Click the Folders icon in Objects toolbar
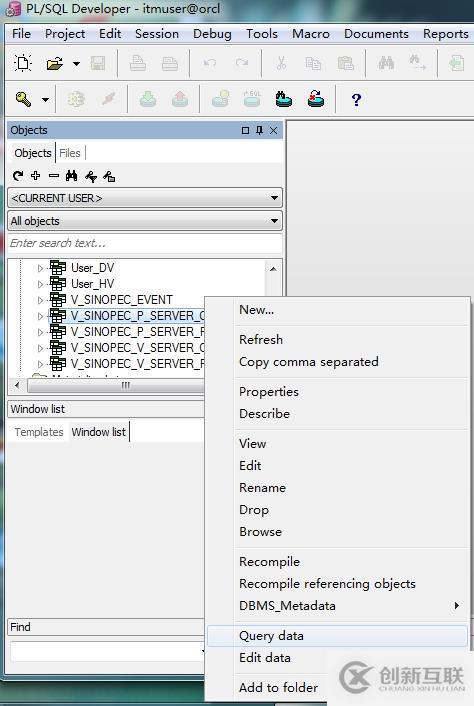 pos(109,176)
